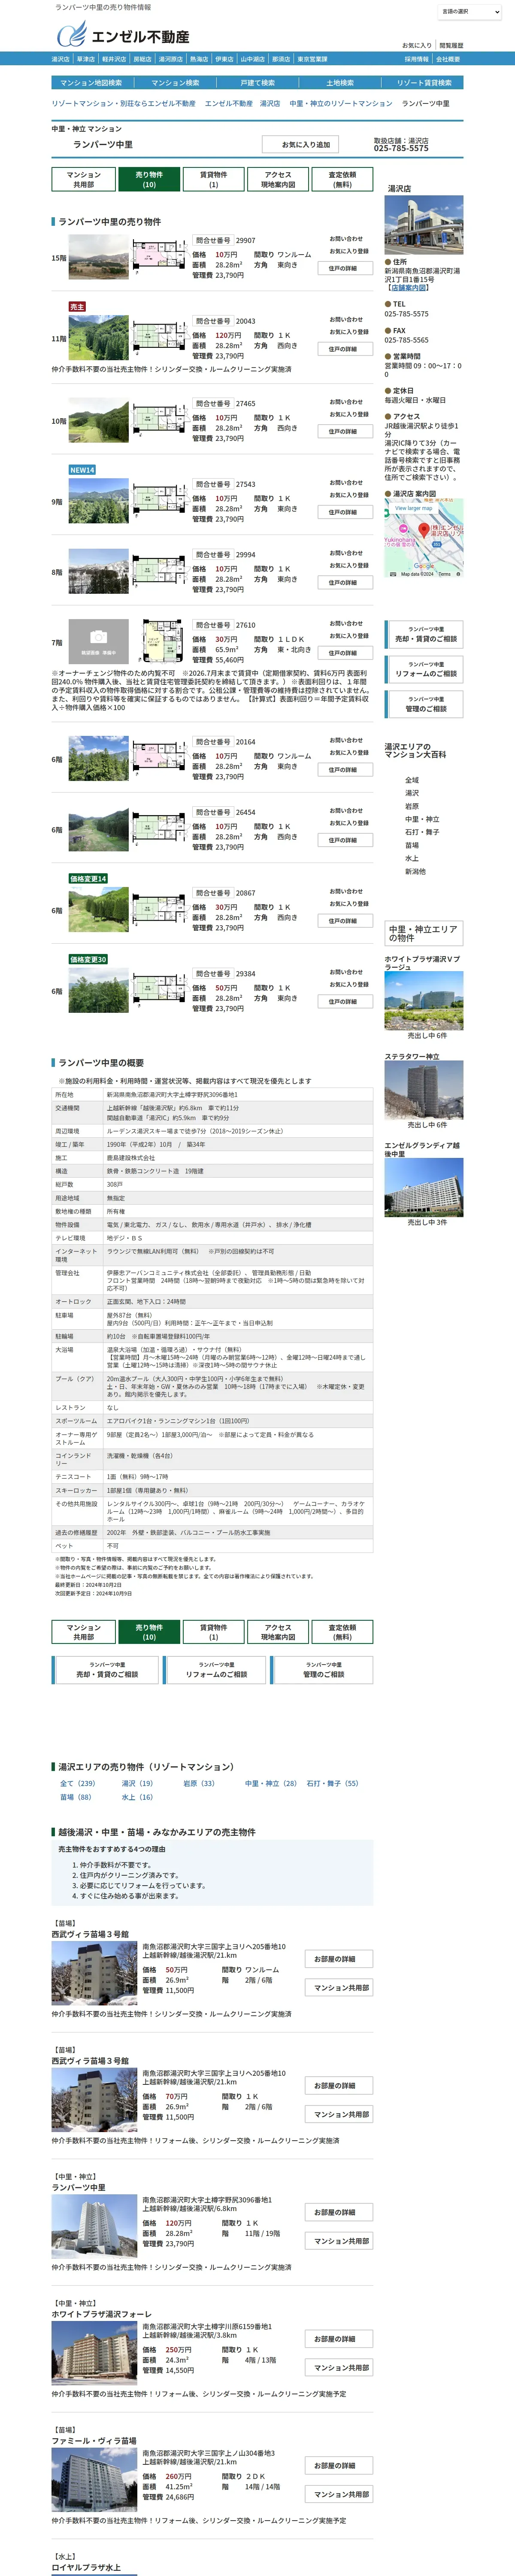Open the お気に入り link in header
This screenshot has width=515, height=2576.
point(417,46)
